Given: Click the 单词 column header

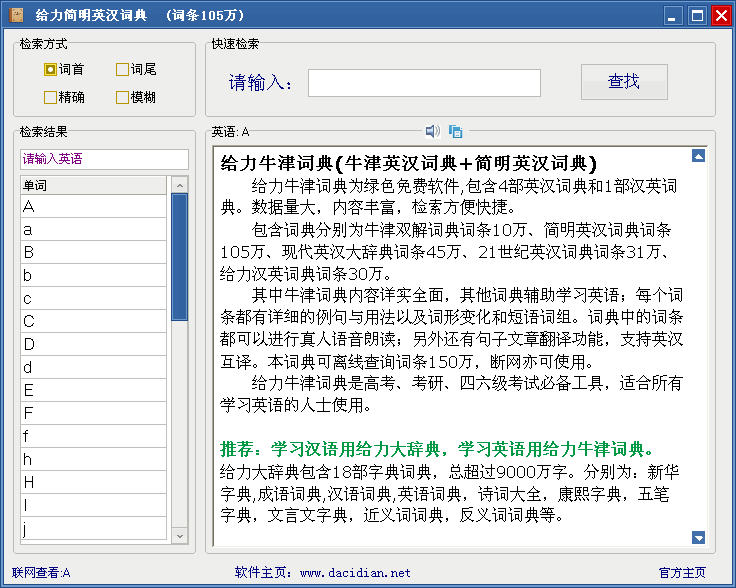Looking at the screenshot, I should [93, 185].
